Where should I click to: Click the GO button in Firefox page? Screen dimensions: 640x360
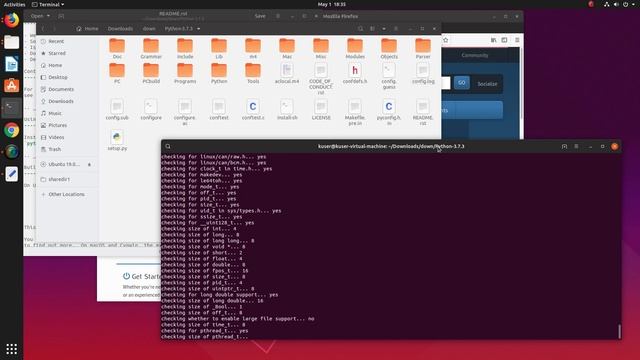click(x=462, y=83)
